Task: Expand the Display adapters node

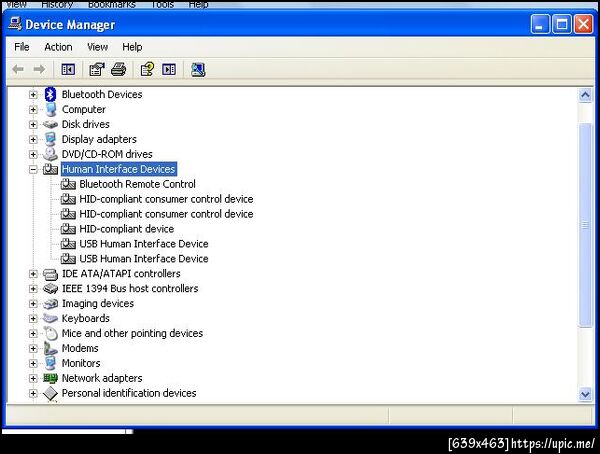Action: click(x=33, y=139)
